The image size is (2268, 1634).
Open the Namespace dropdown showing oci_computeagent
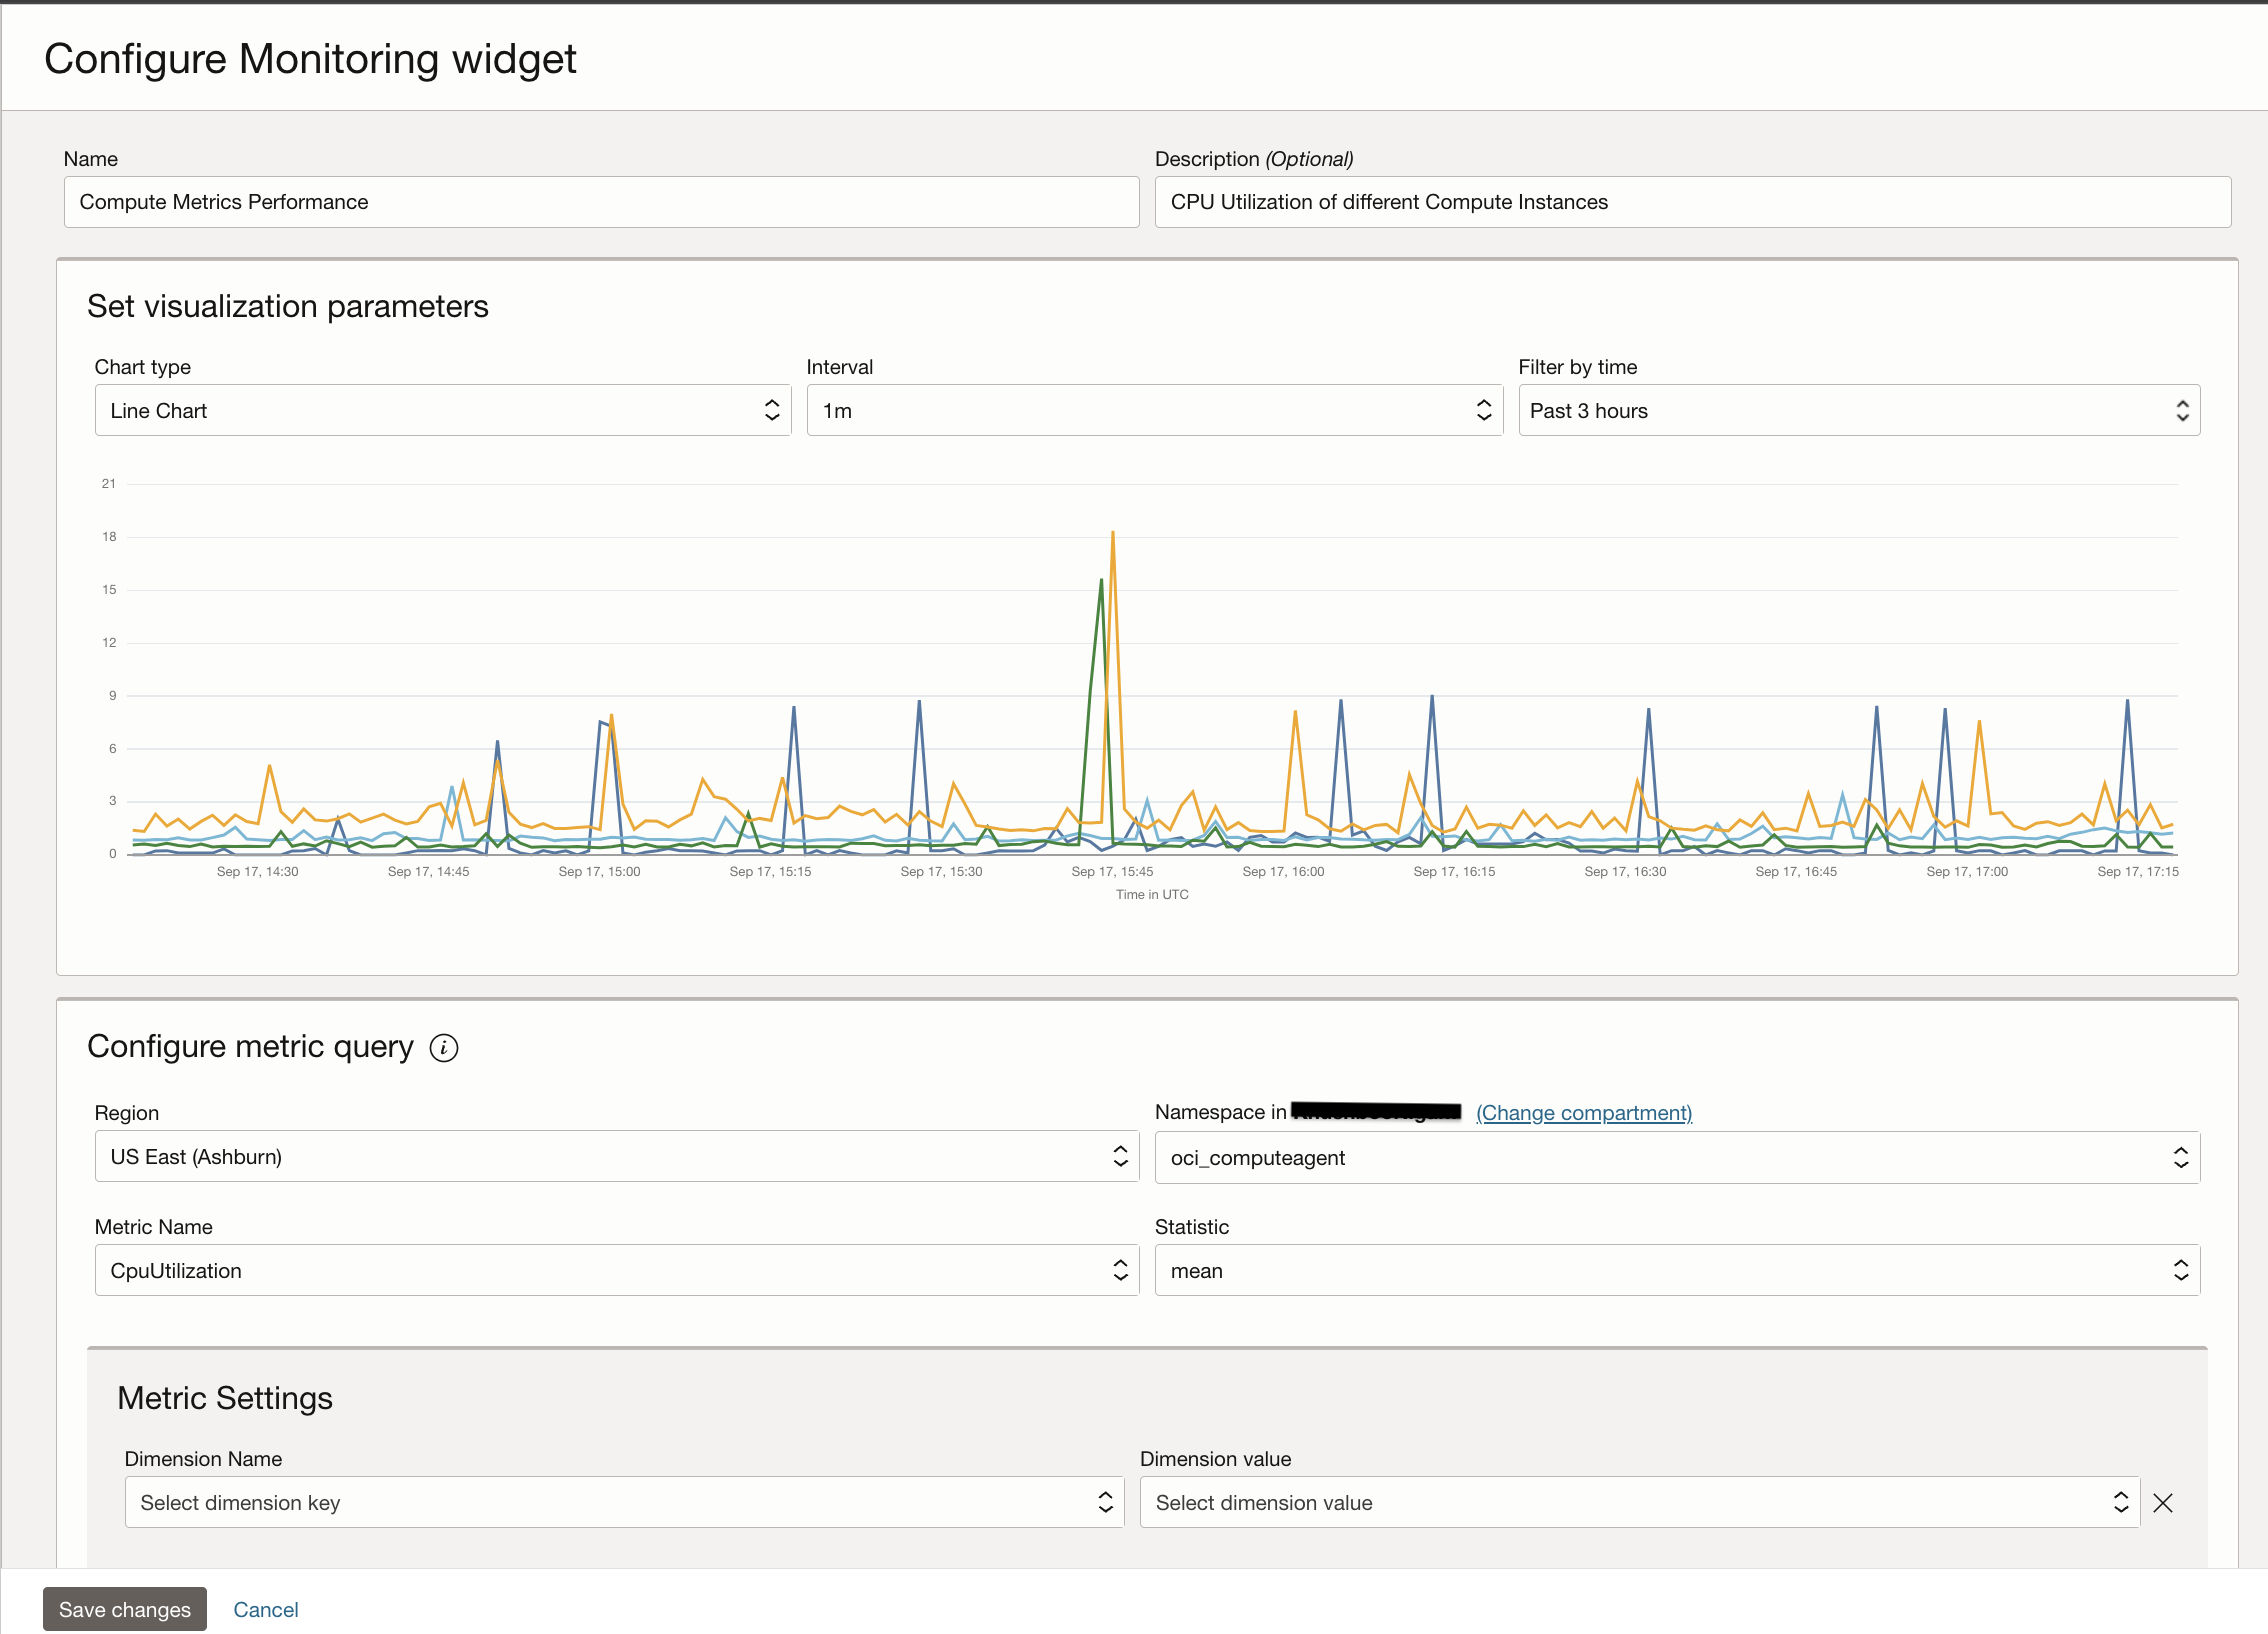[1676, 1157]
